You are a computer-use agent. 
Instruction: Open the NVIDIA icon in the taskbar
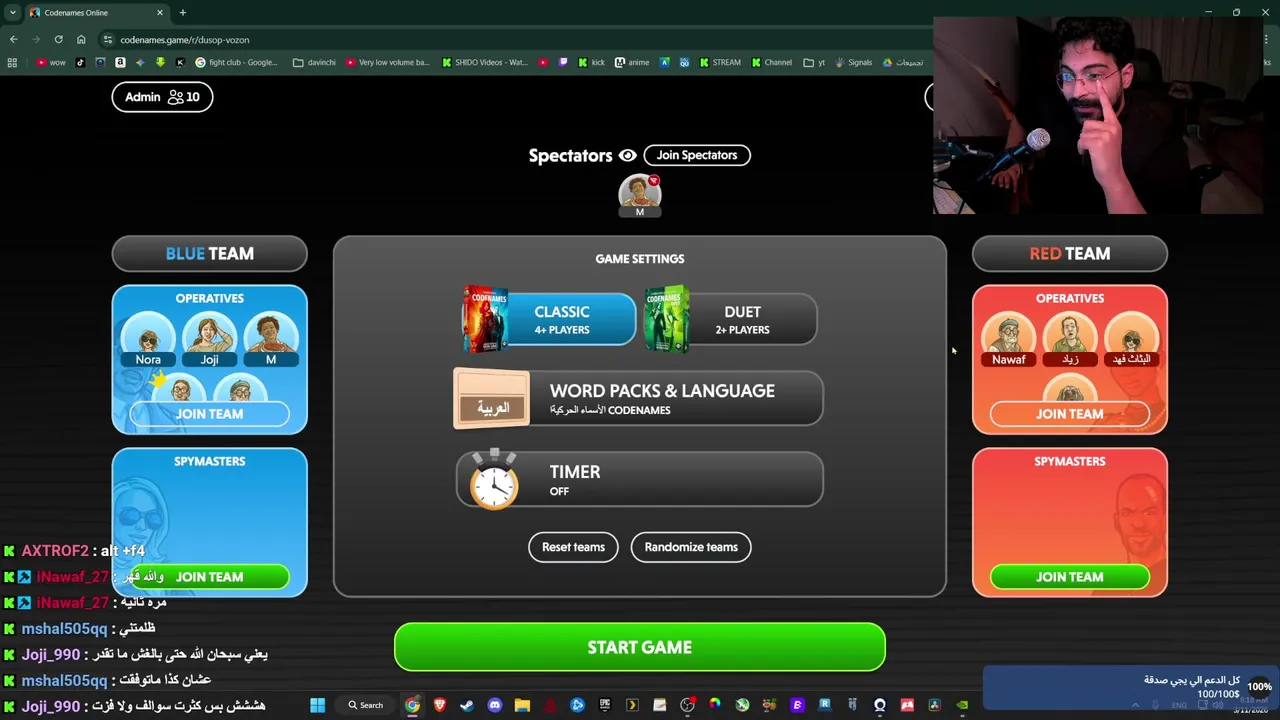pos(961,705)
